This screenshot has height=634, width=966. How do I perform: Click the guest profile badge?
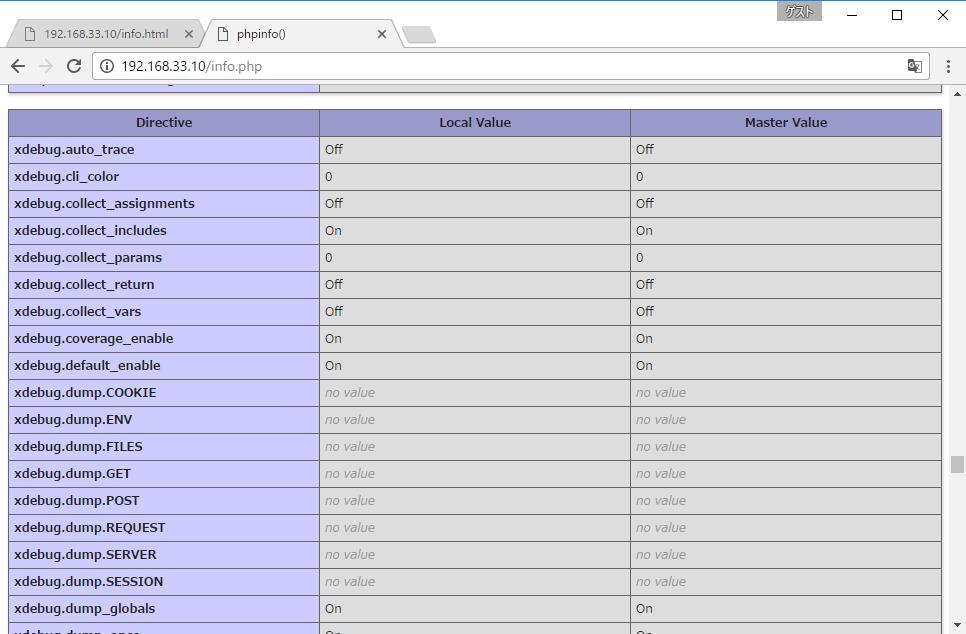coord(798,12)
